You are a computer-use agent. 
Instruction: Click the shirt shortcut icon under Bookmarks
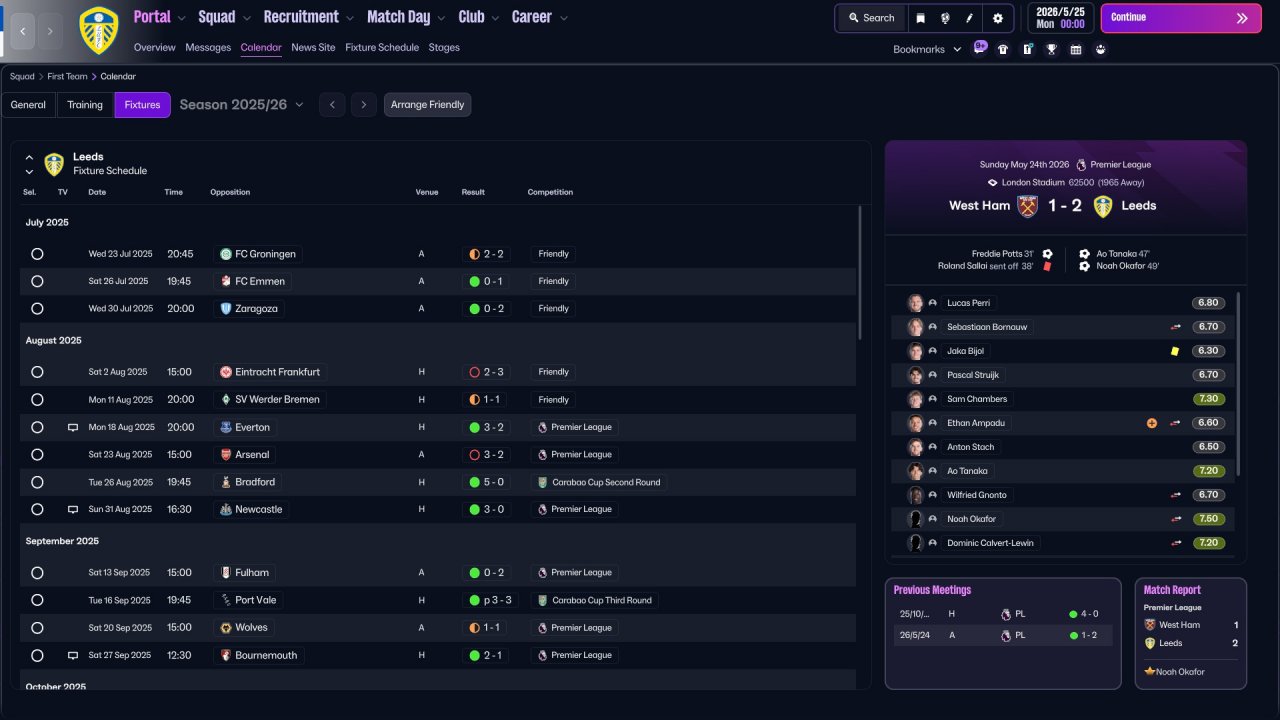point(1003,49)
